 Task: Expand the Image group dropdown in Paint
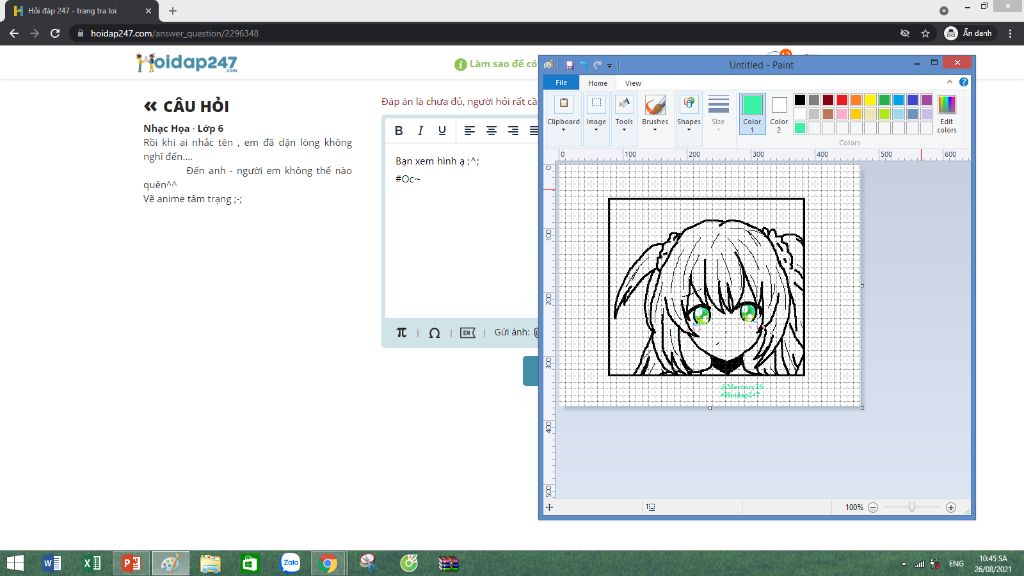click(596, 114)
